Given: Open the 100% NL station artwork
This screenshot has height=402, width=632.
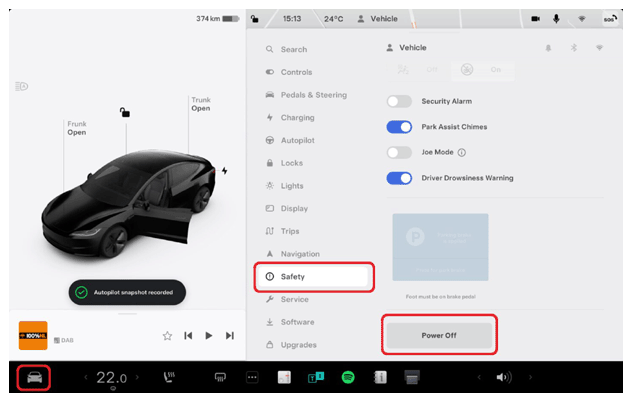Looking at the screenshot, I should (33, 335).
